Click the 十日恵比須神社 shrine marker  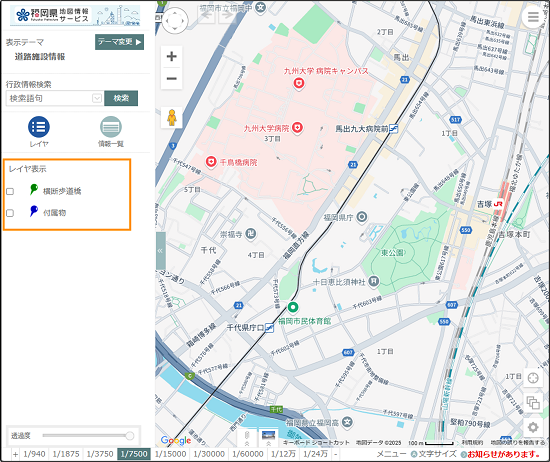click(x=374, y=281)
